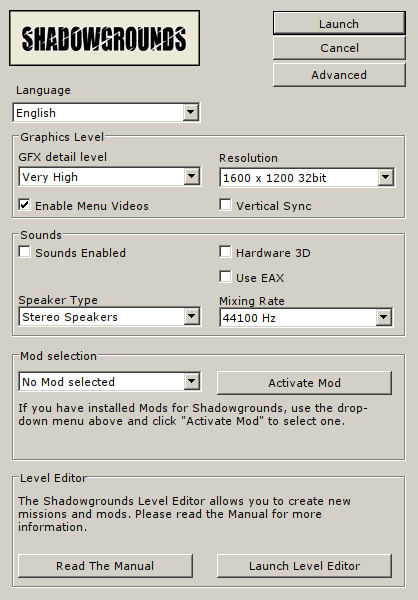Check the Sounds Enabled box
This screenshot has height=600, width=418.
pyautogui.click(x=24, y=252)
